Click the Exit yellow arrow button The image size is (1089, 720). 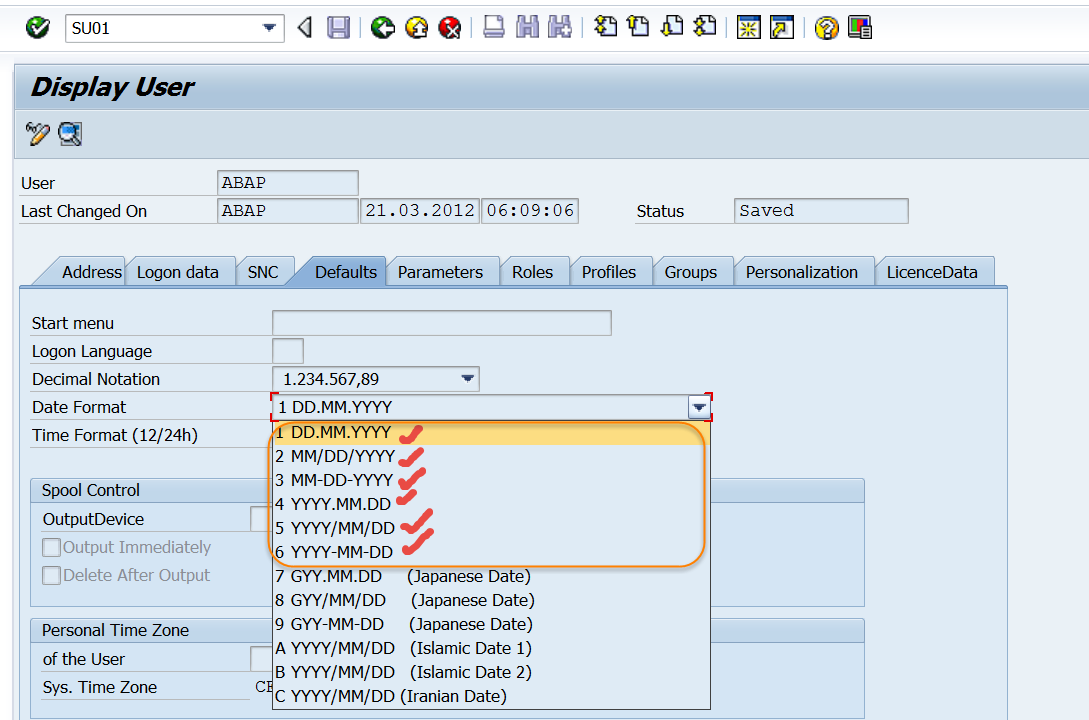point(415,28)
